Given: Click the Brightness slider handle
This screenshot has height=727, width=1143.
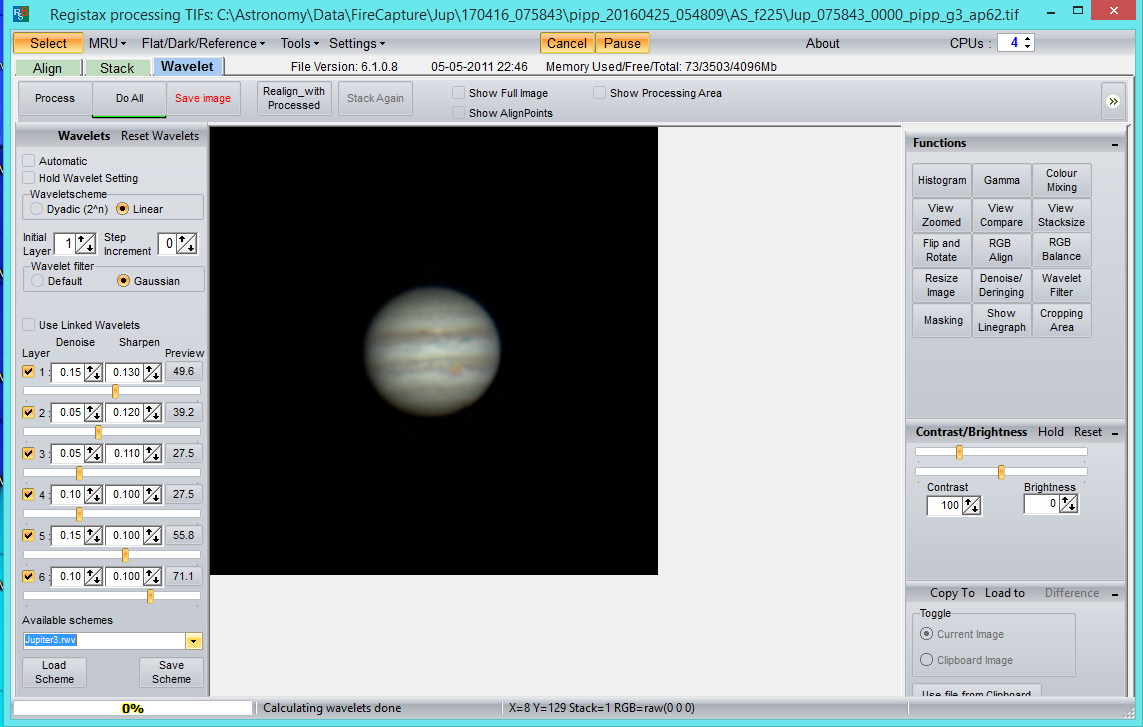Looking at the screenshot, I should pyautogui.click(x=1002, y=472).
